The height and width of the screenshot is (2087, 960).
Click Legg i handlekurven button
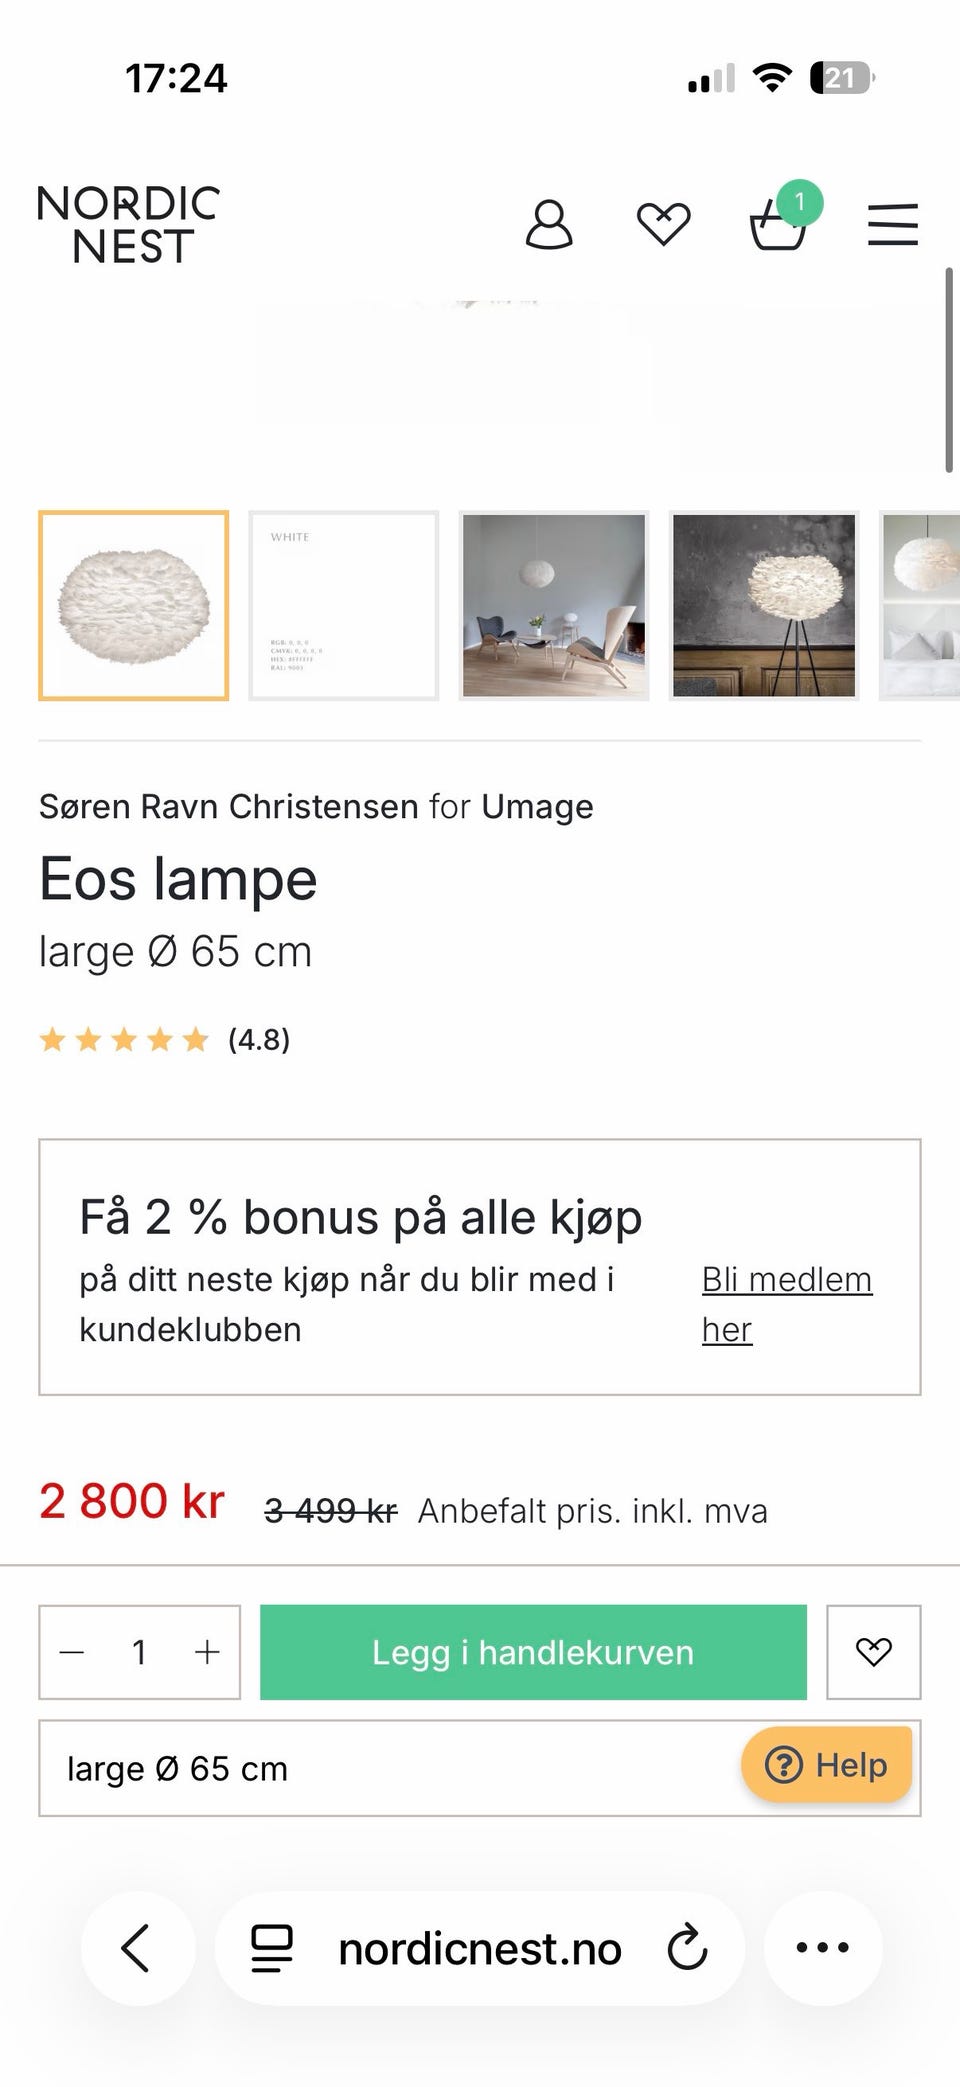[533, 1652]
